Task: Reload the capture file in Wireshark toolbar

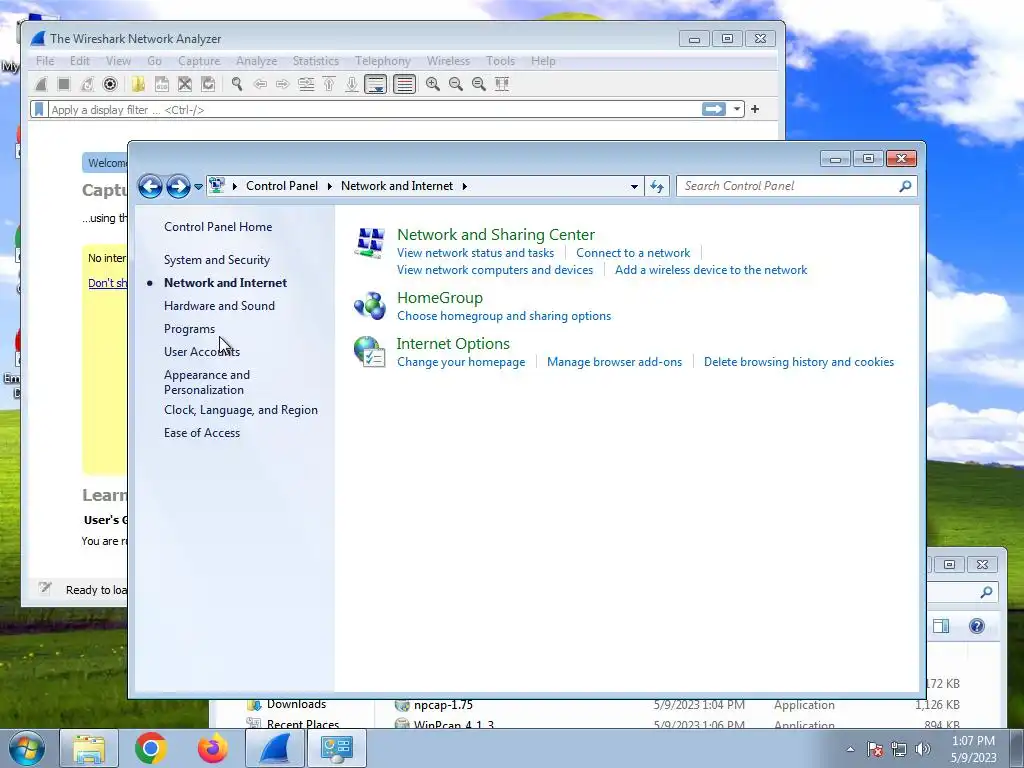Action: [208, 84]
